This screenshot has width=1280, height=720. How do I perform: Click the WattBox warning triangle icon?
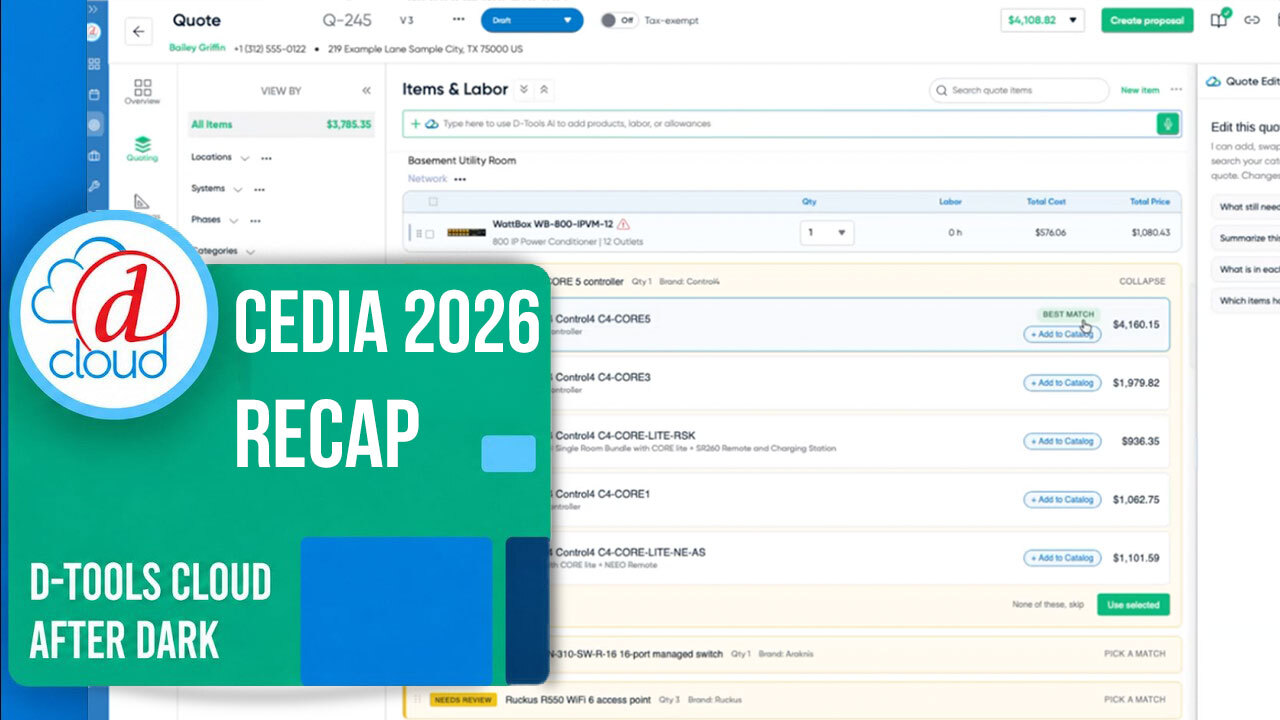[x=624, y=224]
